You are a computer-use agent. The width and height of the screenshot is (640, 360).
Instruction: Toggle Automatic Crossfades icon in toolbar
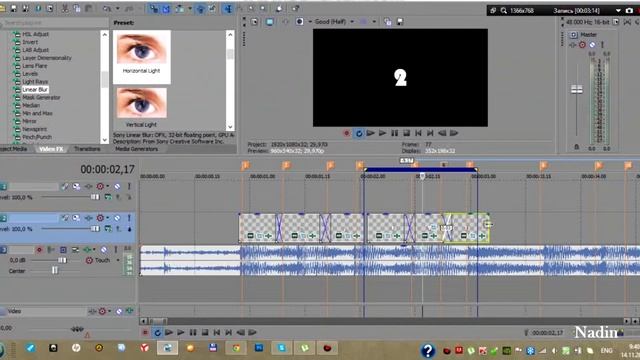pos(166,9)
